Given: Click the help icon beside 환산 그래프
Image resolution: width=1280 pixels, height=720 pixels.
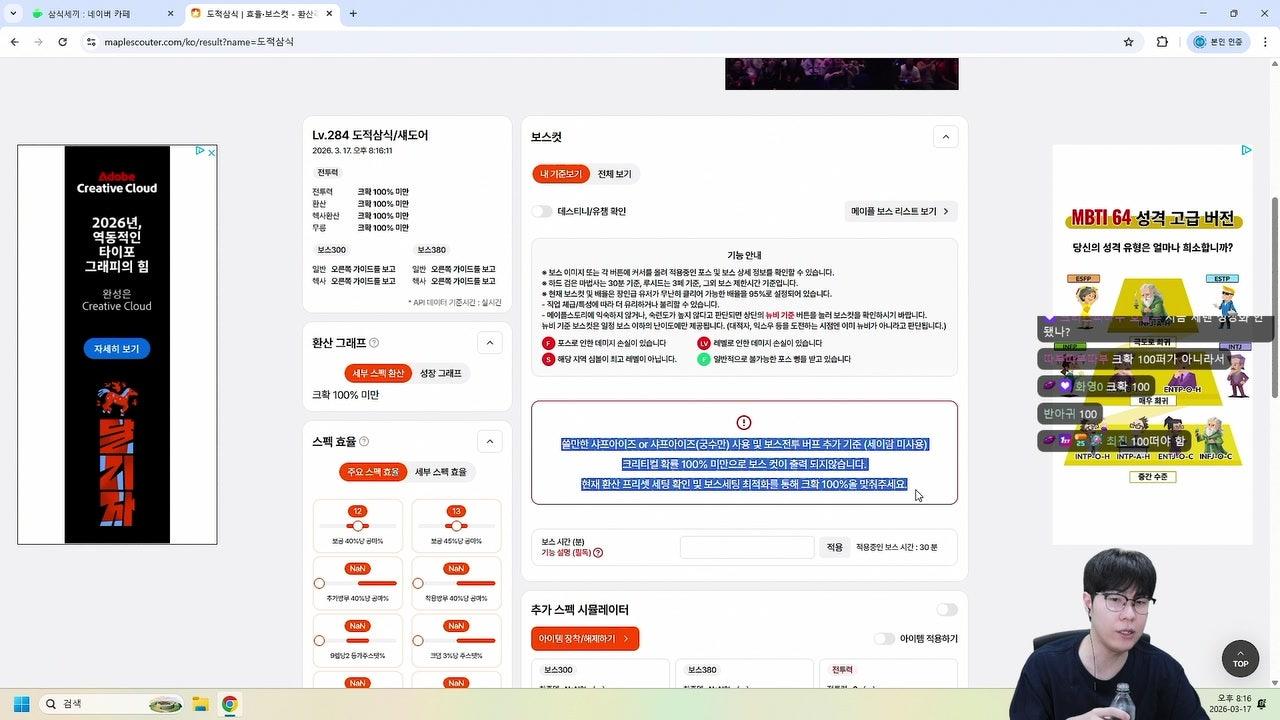Looking at the screenshot, I should (x=374, y=343).
